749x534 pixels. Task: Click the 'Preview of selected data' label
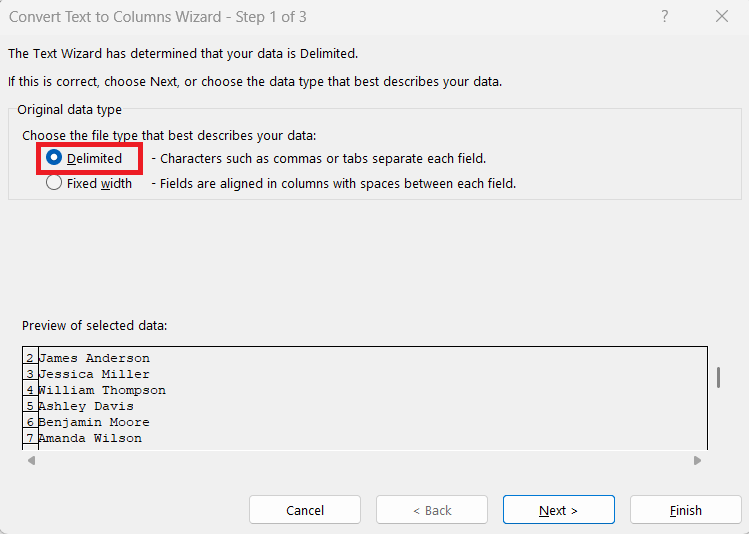click(x=95, y=326)
